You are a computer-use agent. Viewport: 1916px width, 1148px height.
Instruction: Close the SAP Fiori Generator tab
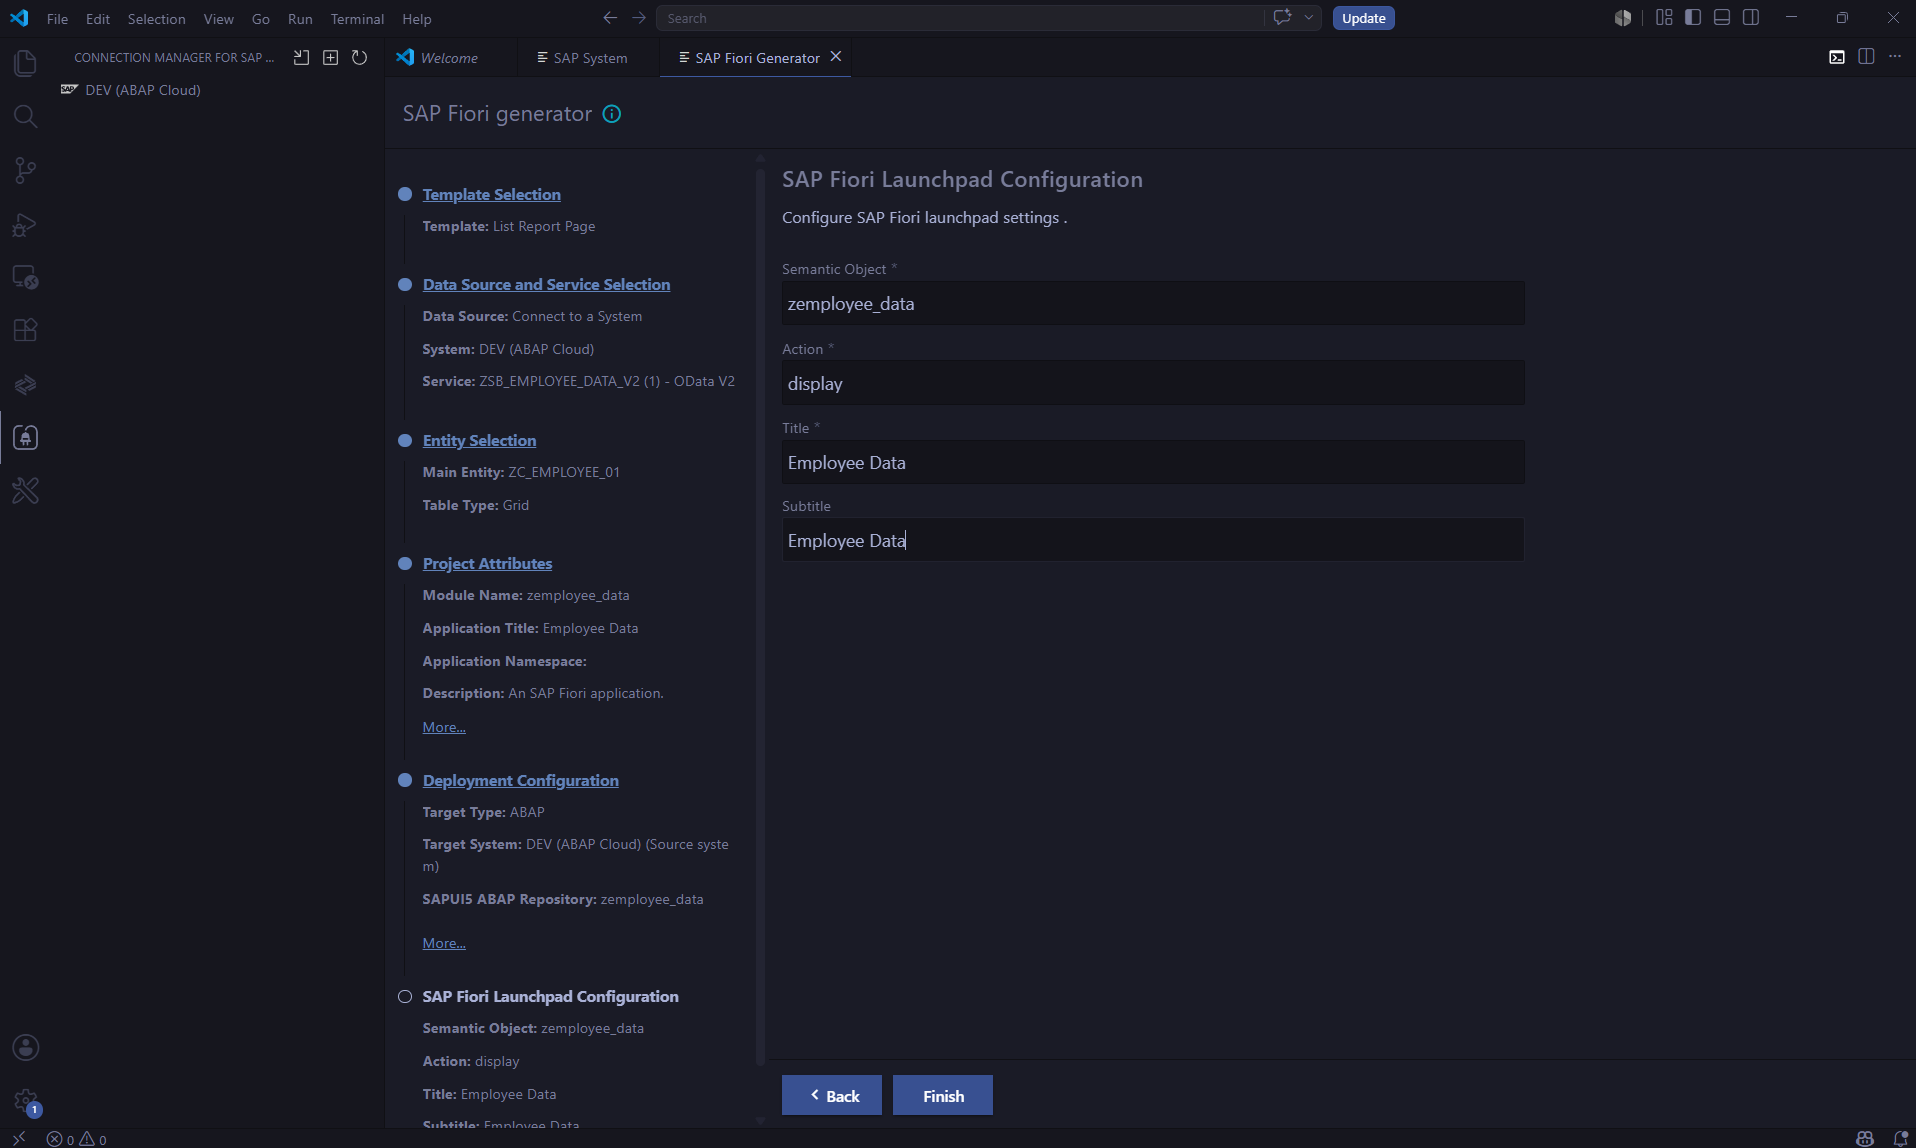(x=836, y=57)
